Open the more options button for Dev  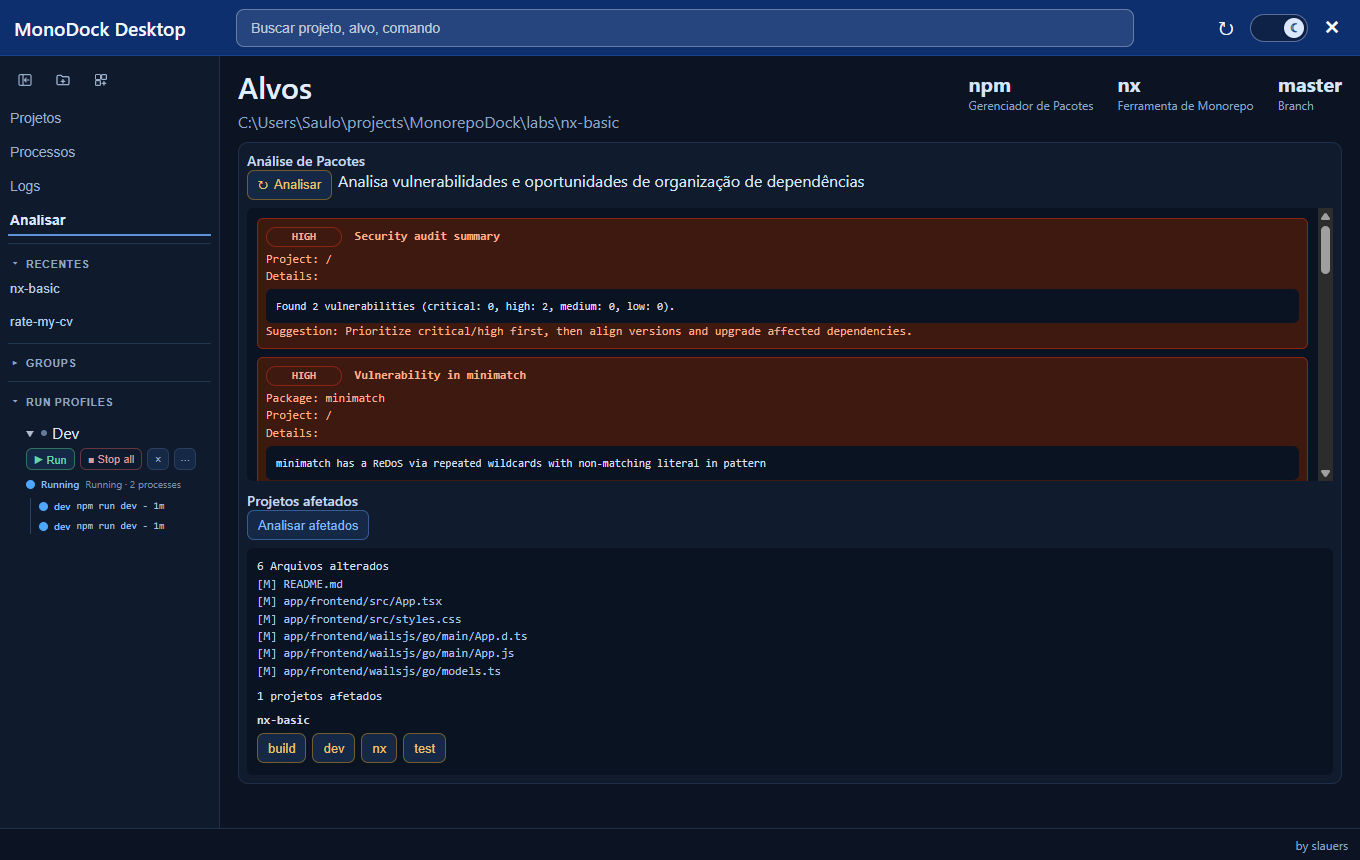coord(185,459)
